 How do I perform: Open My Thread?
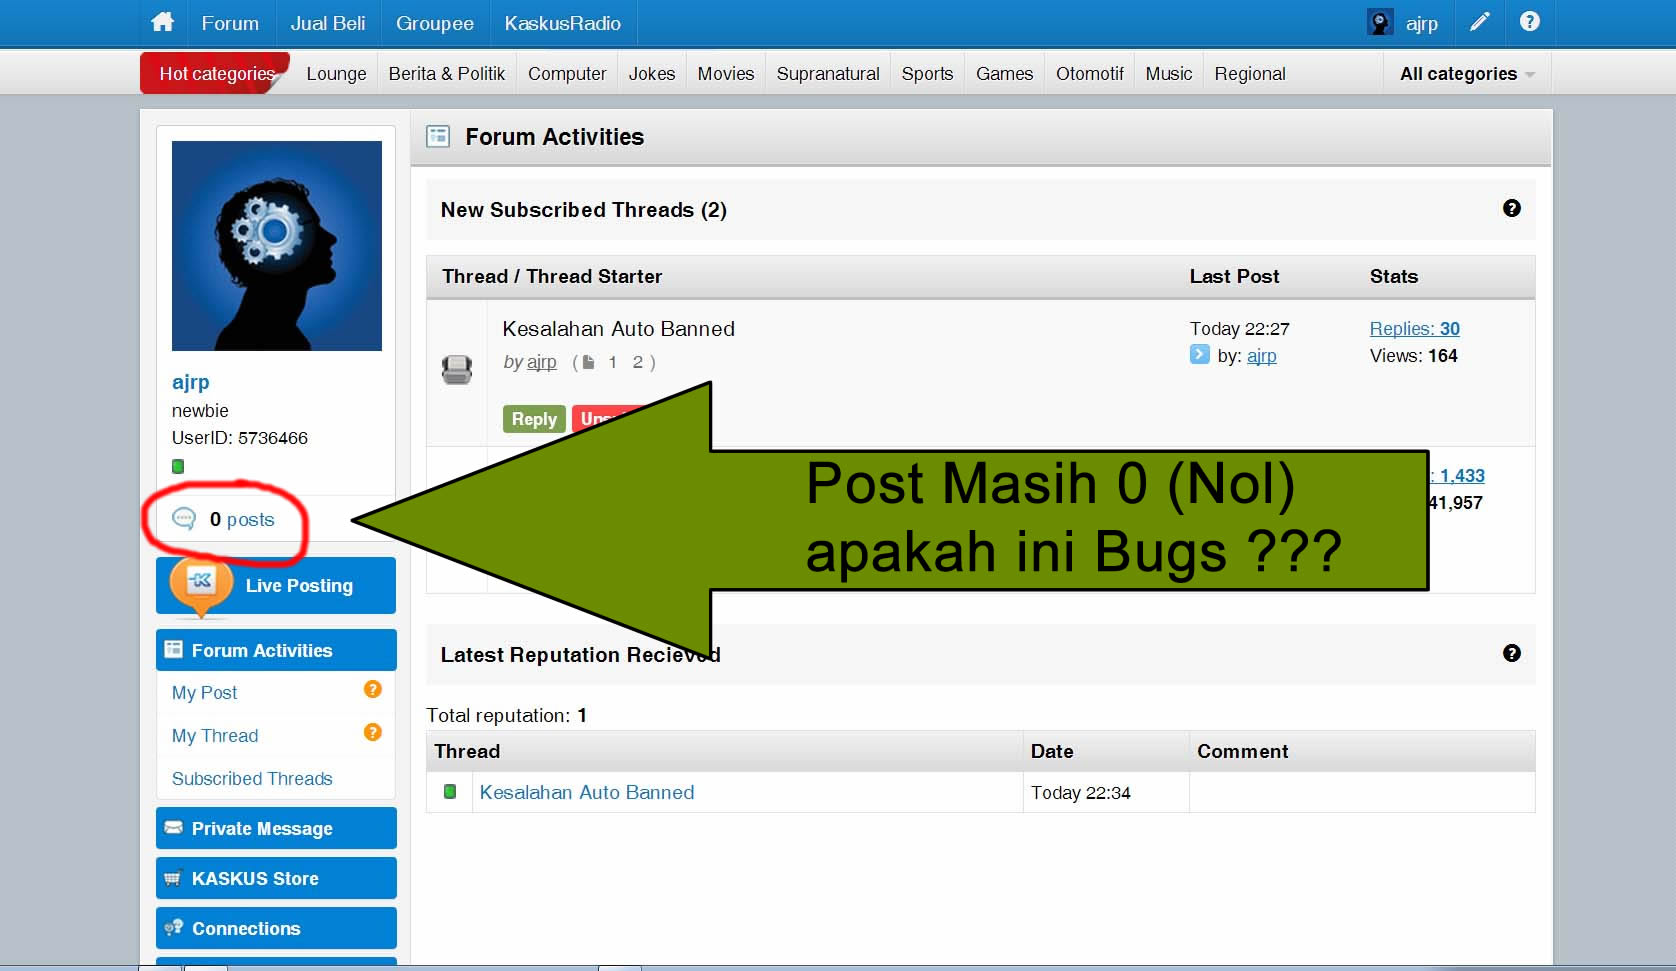215,735
